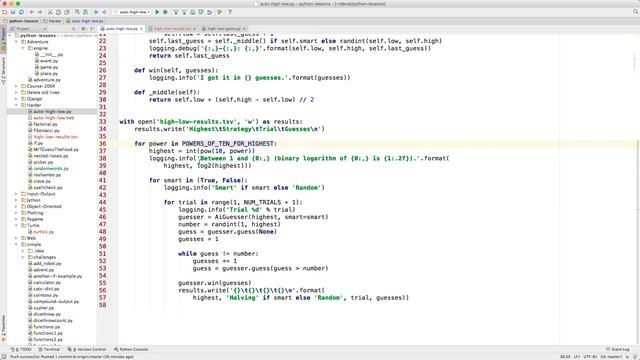Expand the Object-Oriented folder
Image resolution: width=640 pixels, height=360 pixels.
click(16, 207)
